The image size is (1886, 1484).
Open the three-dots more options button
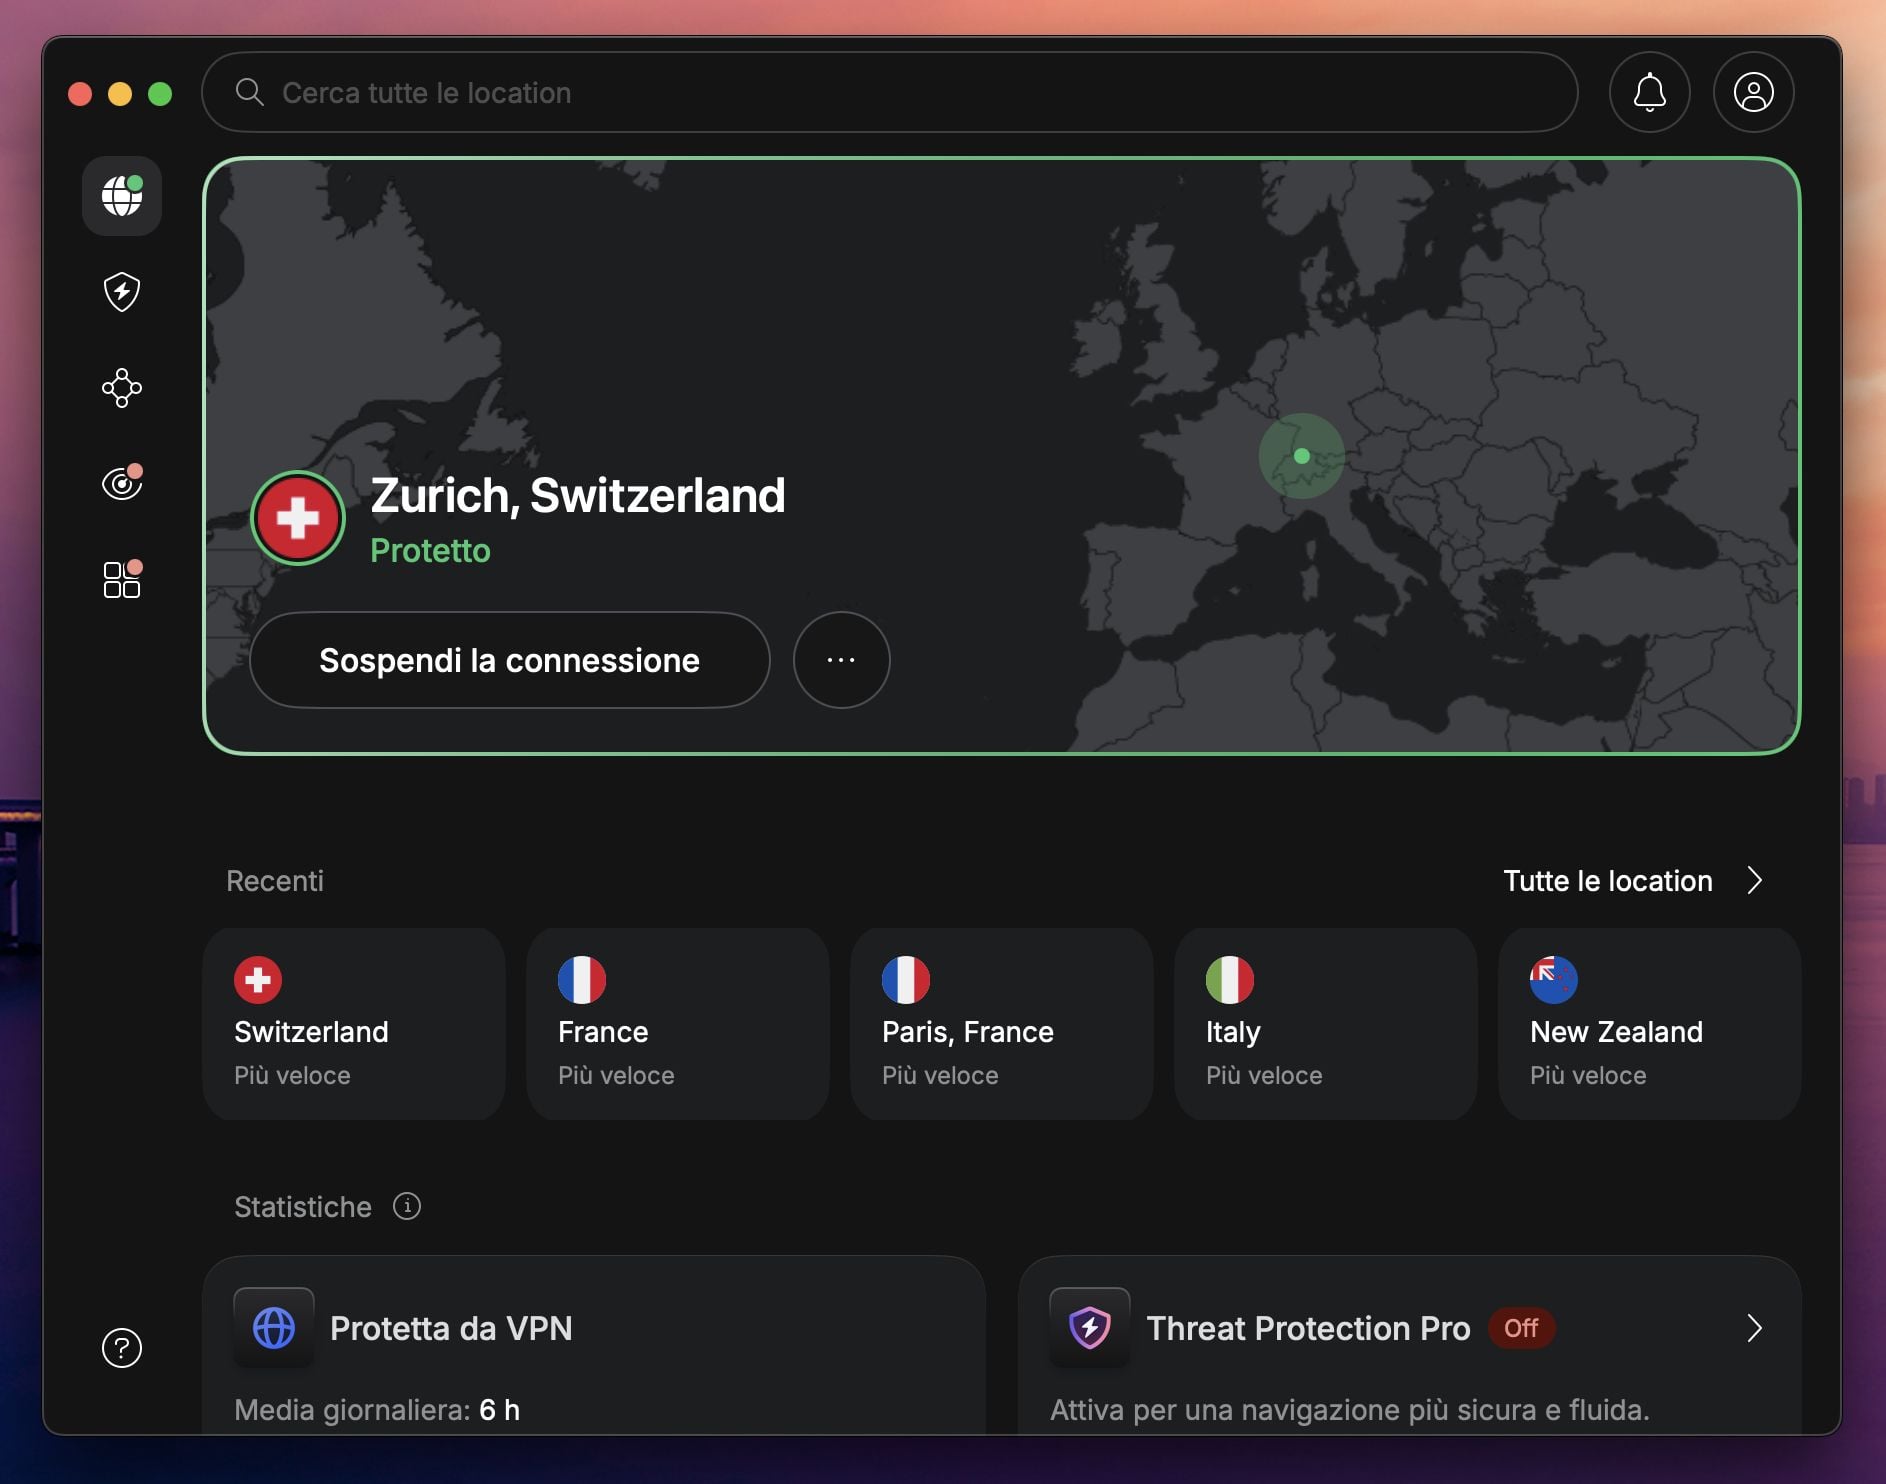842,660
